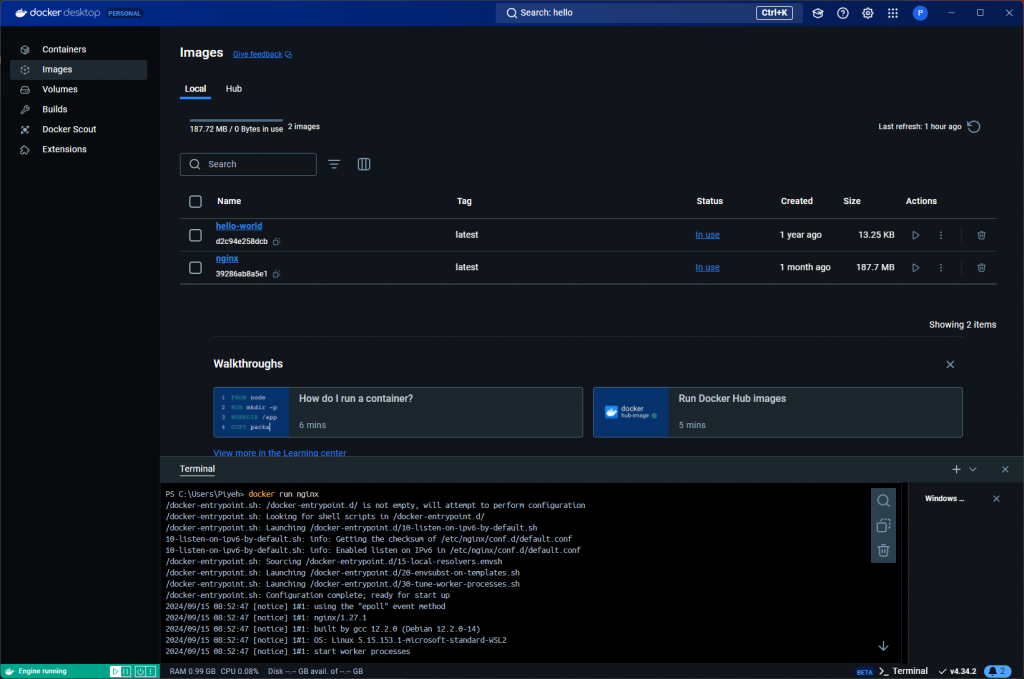Delete the hello-world image
Screen dimensions: 1024x679
tap(981, 235)
